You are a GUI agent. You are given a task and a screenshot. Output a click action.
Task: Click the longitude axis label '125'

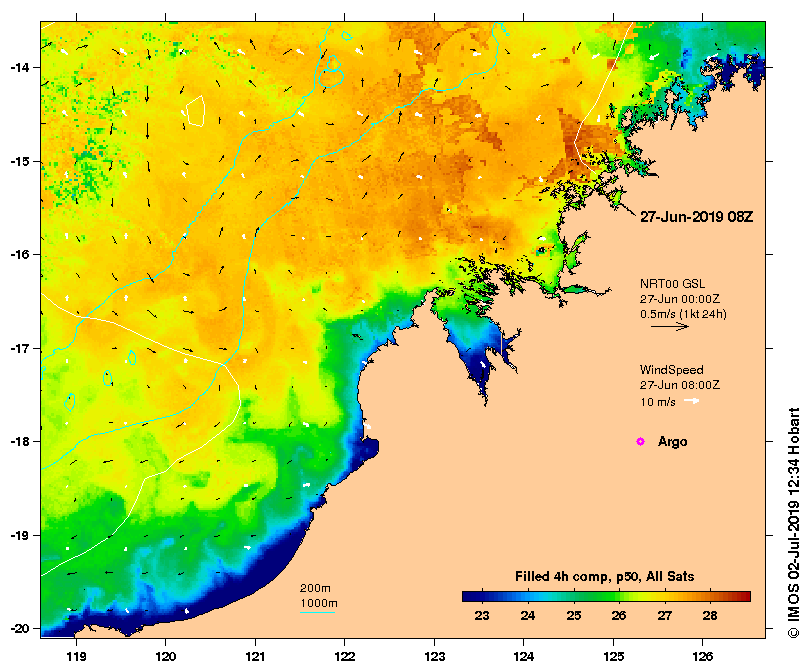pos(613,657)
